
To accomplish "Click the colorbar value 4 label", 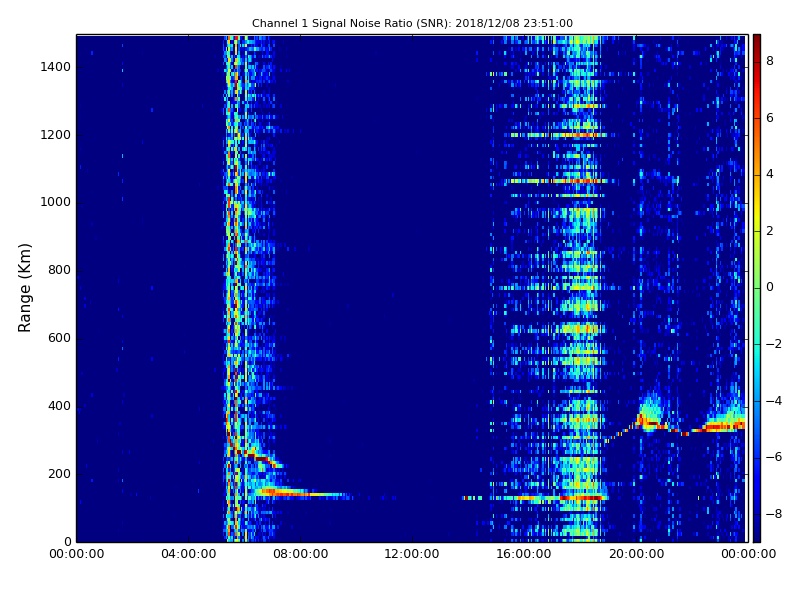I will click(770, 174).
